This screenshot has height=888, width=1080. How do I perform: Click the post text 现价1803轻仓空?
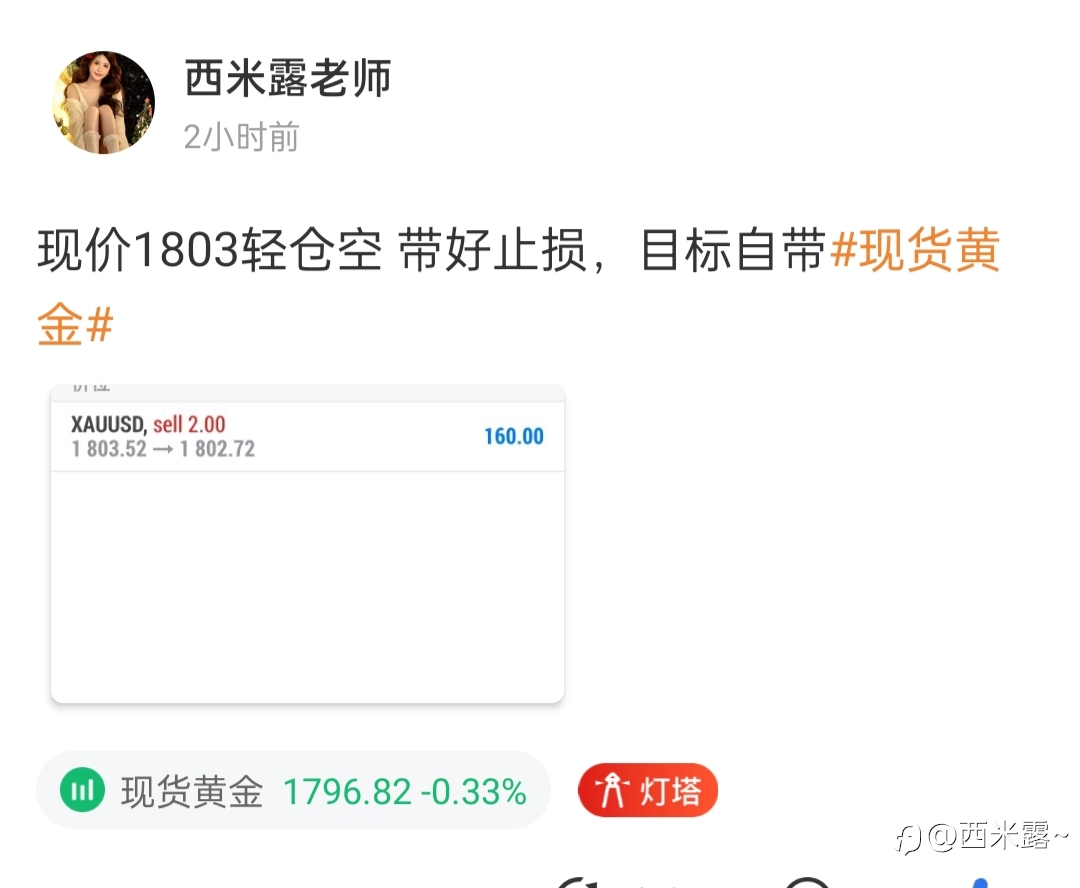pyautogui.click(x=209, y=249)
